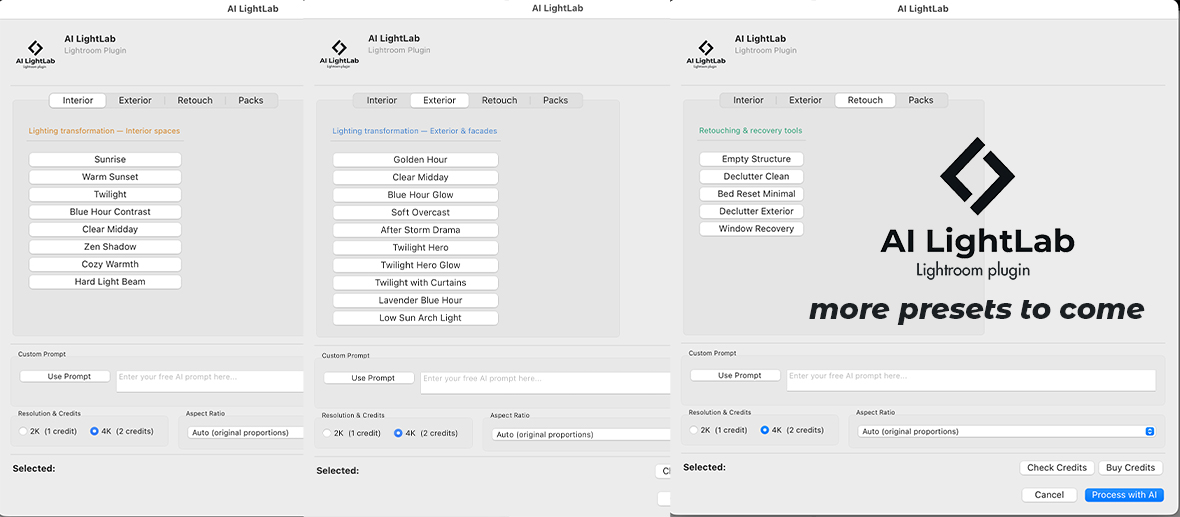Select active Retouch tab in right window
Screen dimensions: 1180x517
click(865, 100)
